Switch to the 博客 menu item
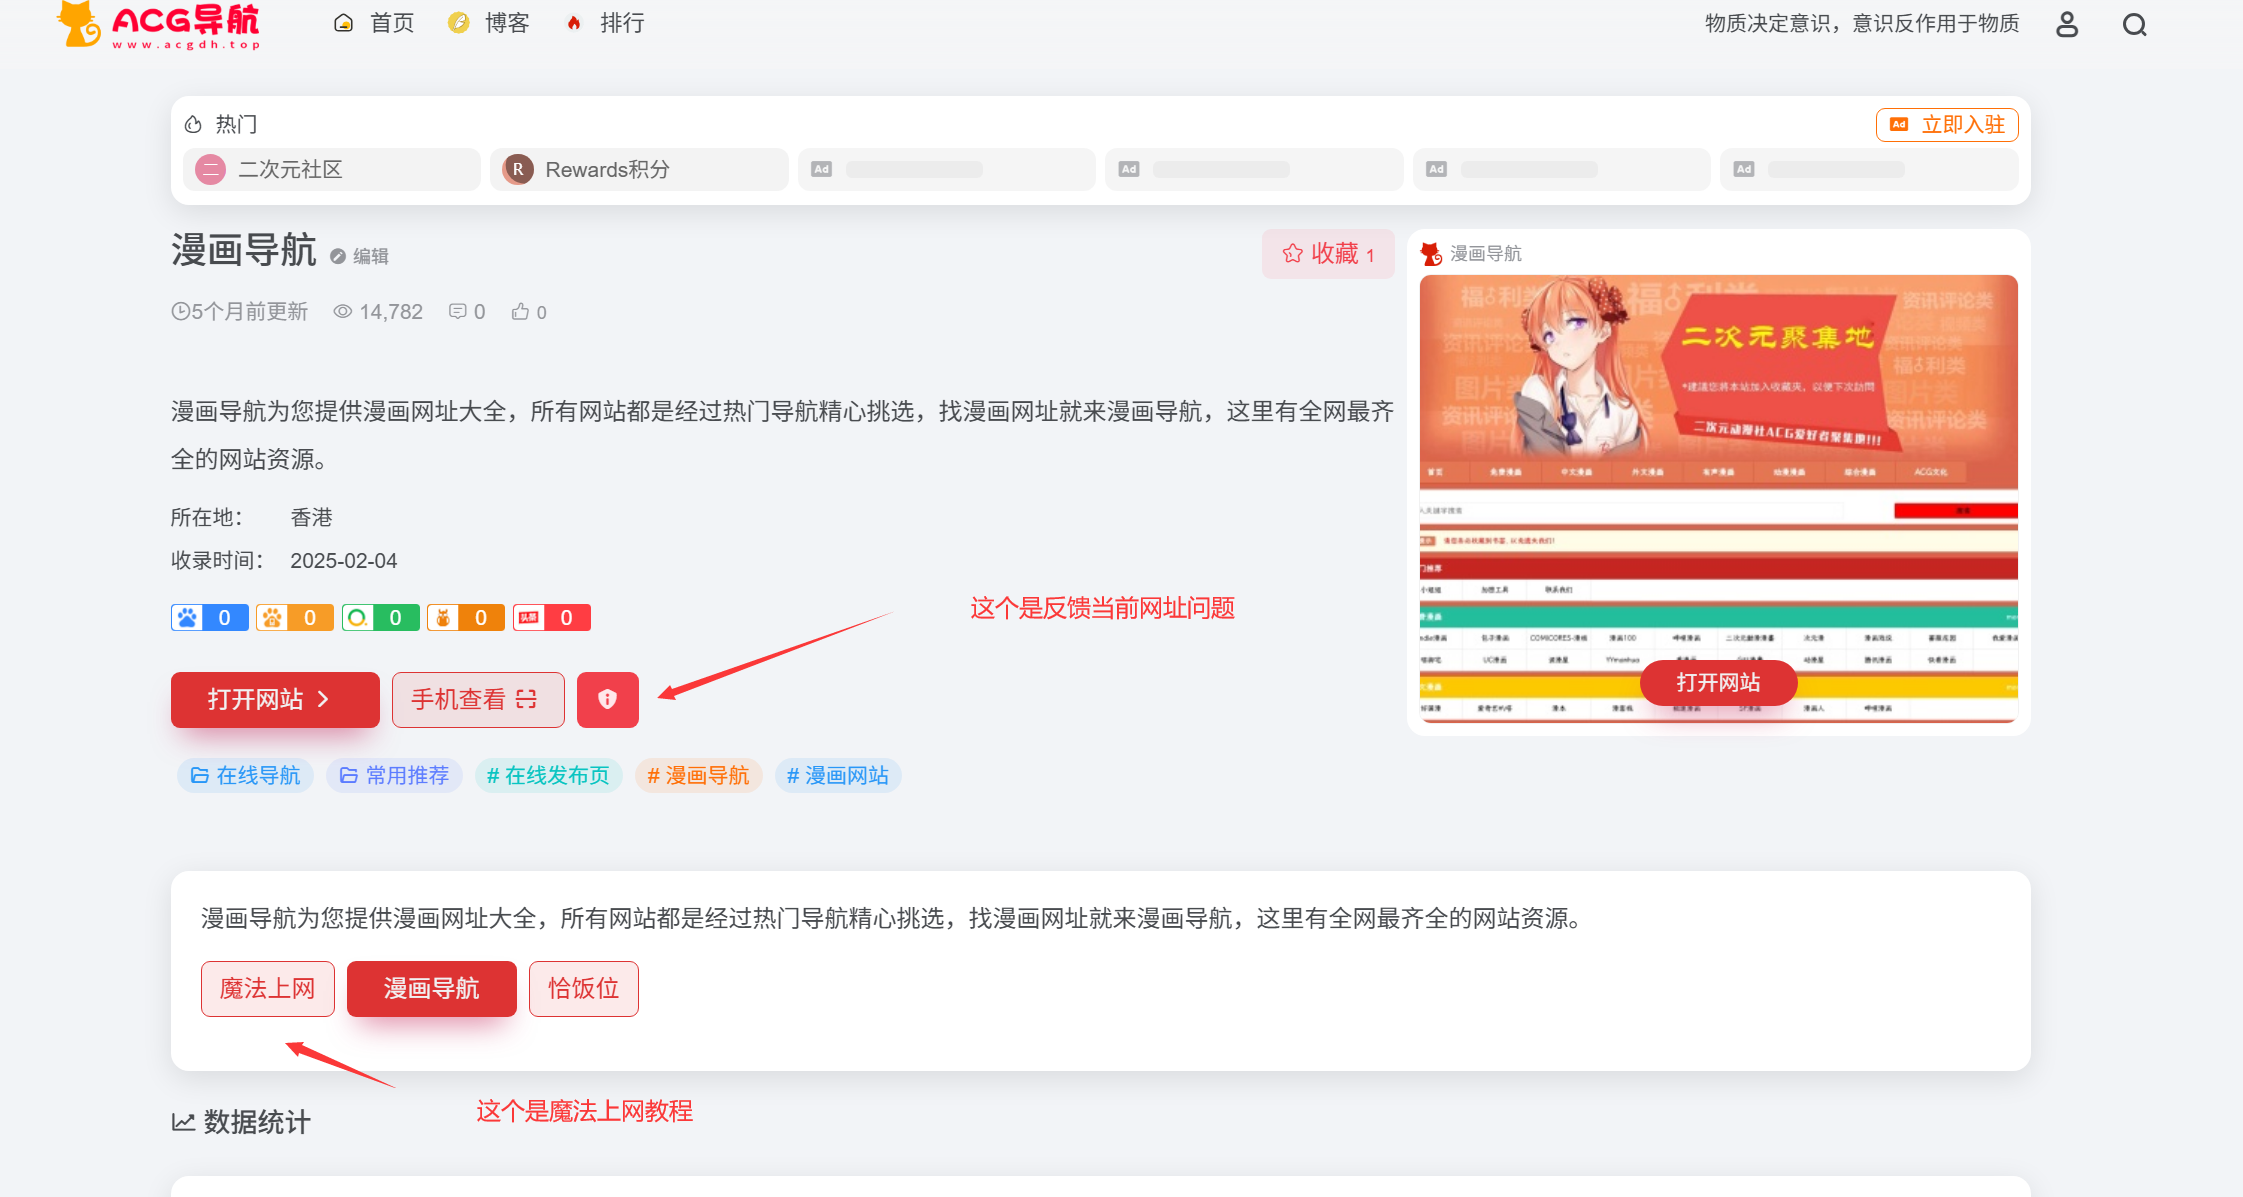 [489, 22]
